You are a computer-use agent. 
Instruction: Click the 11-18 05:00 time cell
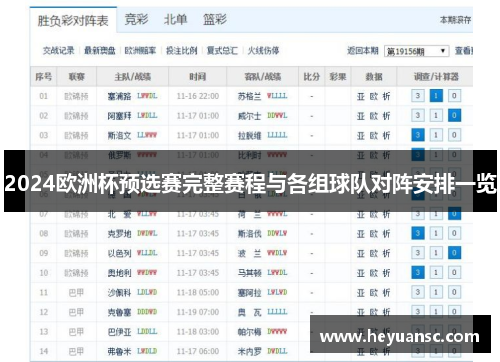tap(198, 293)
